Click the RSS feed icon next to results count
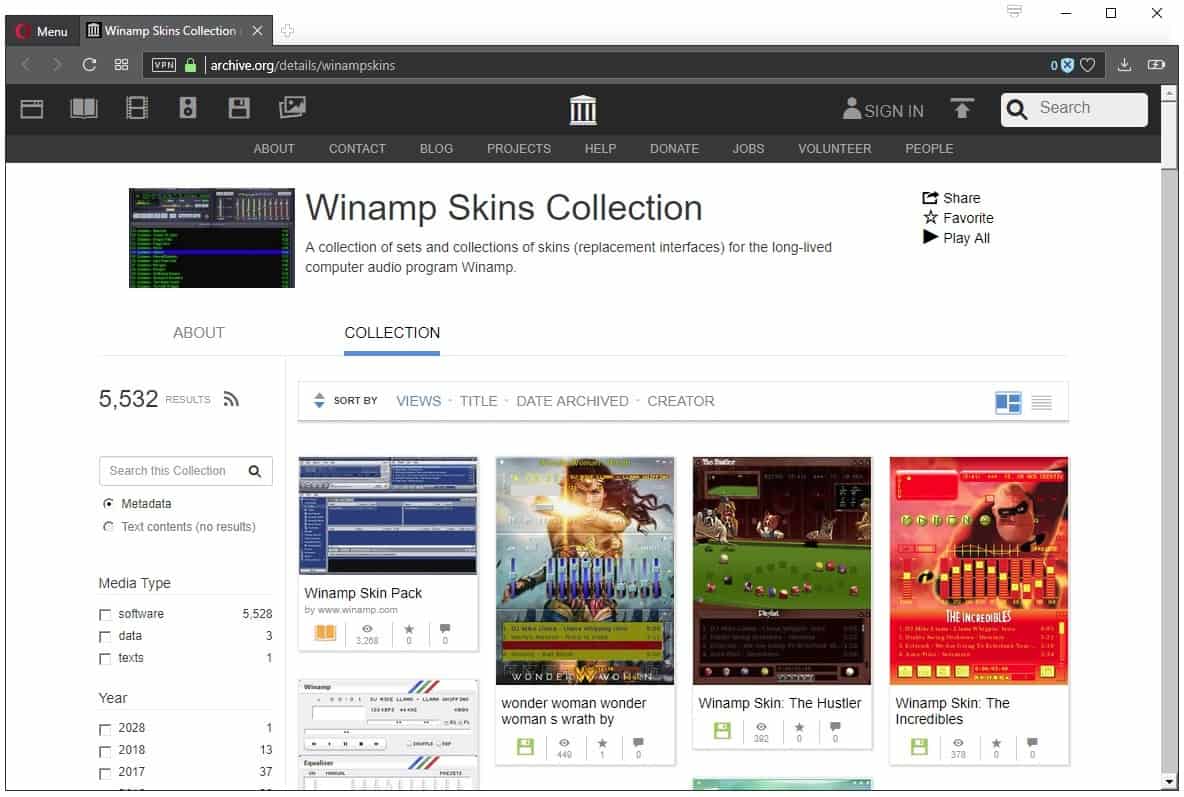This screenshot has height=797, width=1184. [231, 398]
